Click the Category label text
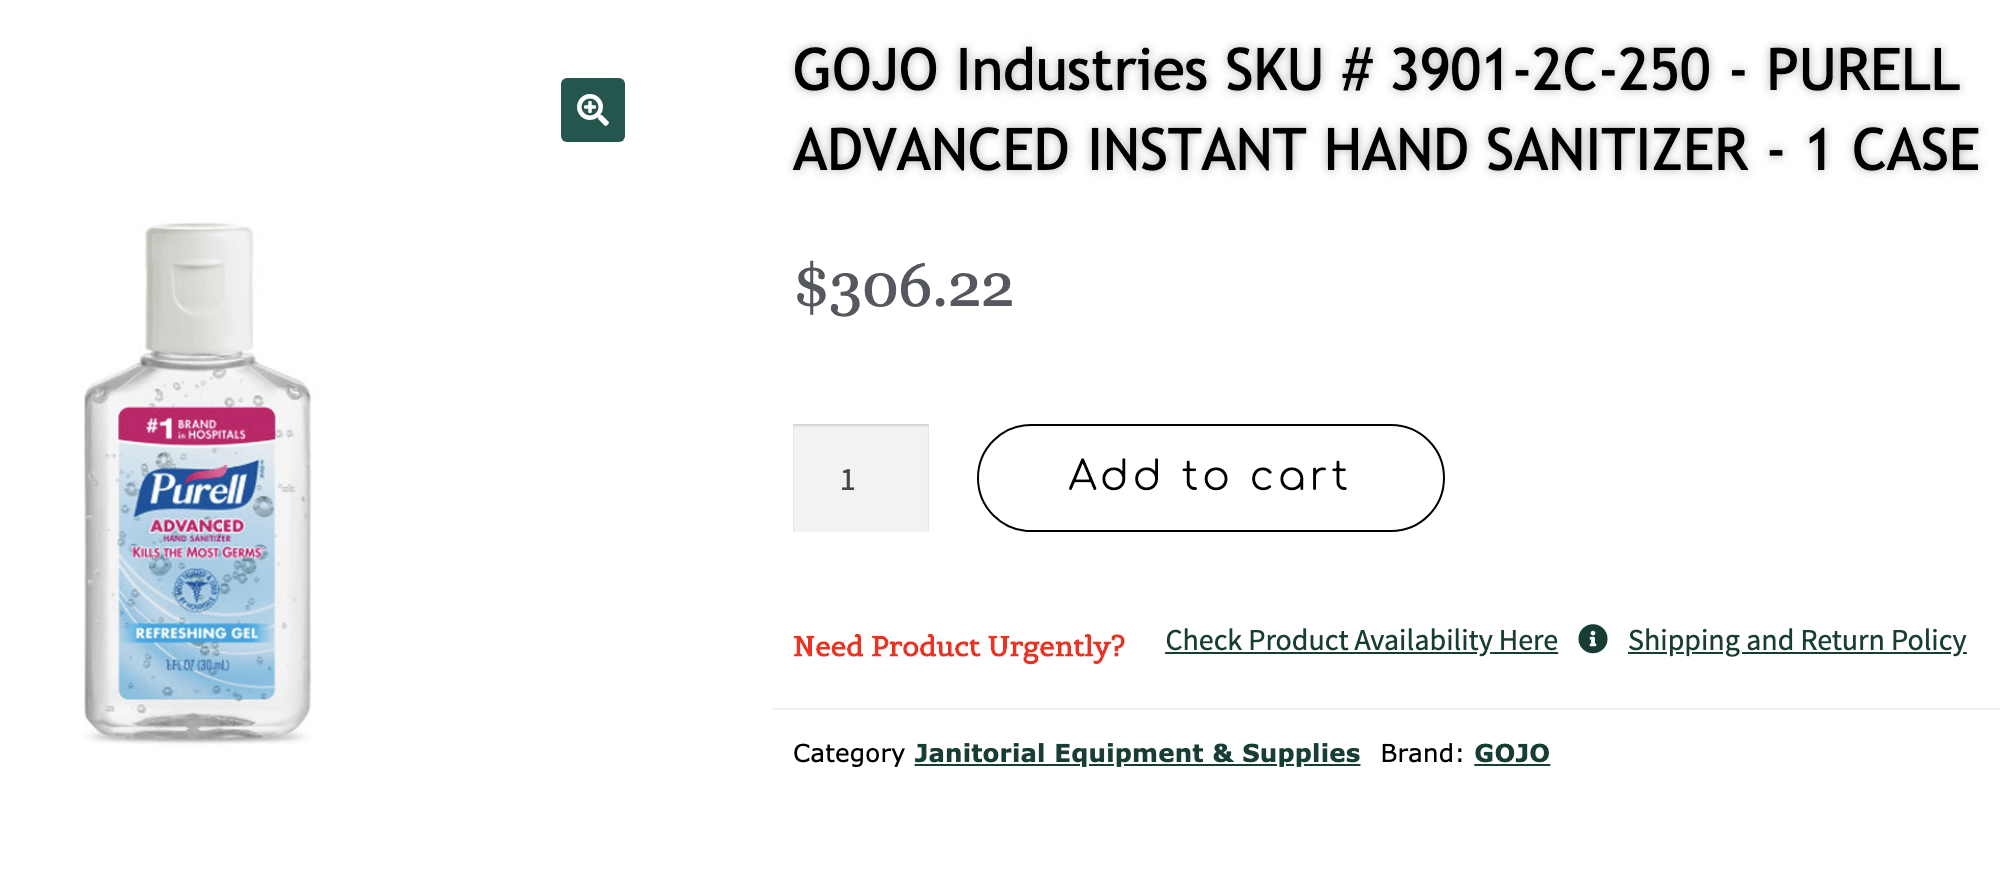 tap(848, 753)
